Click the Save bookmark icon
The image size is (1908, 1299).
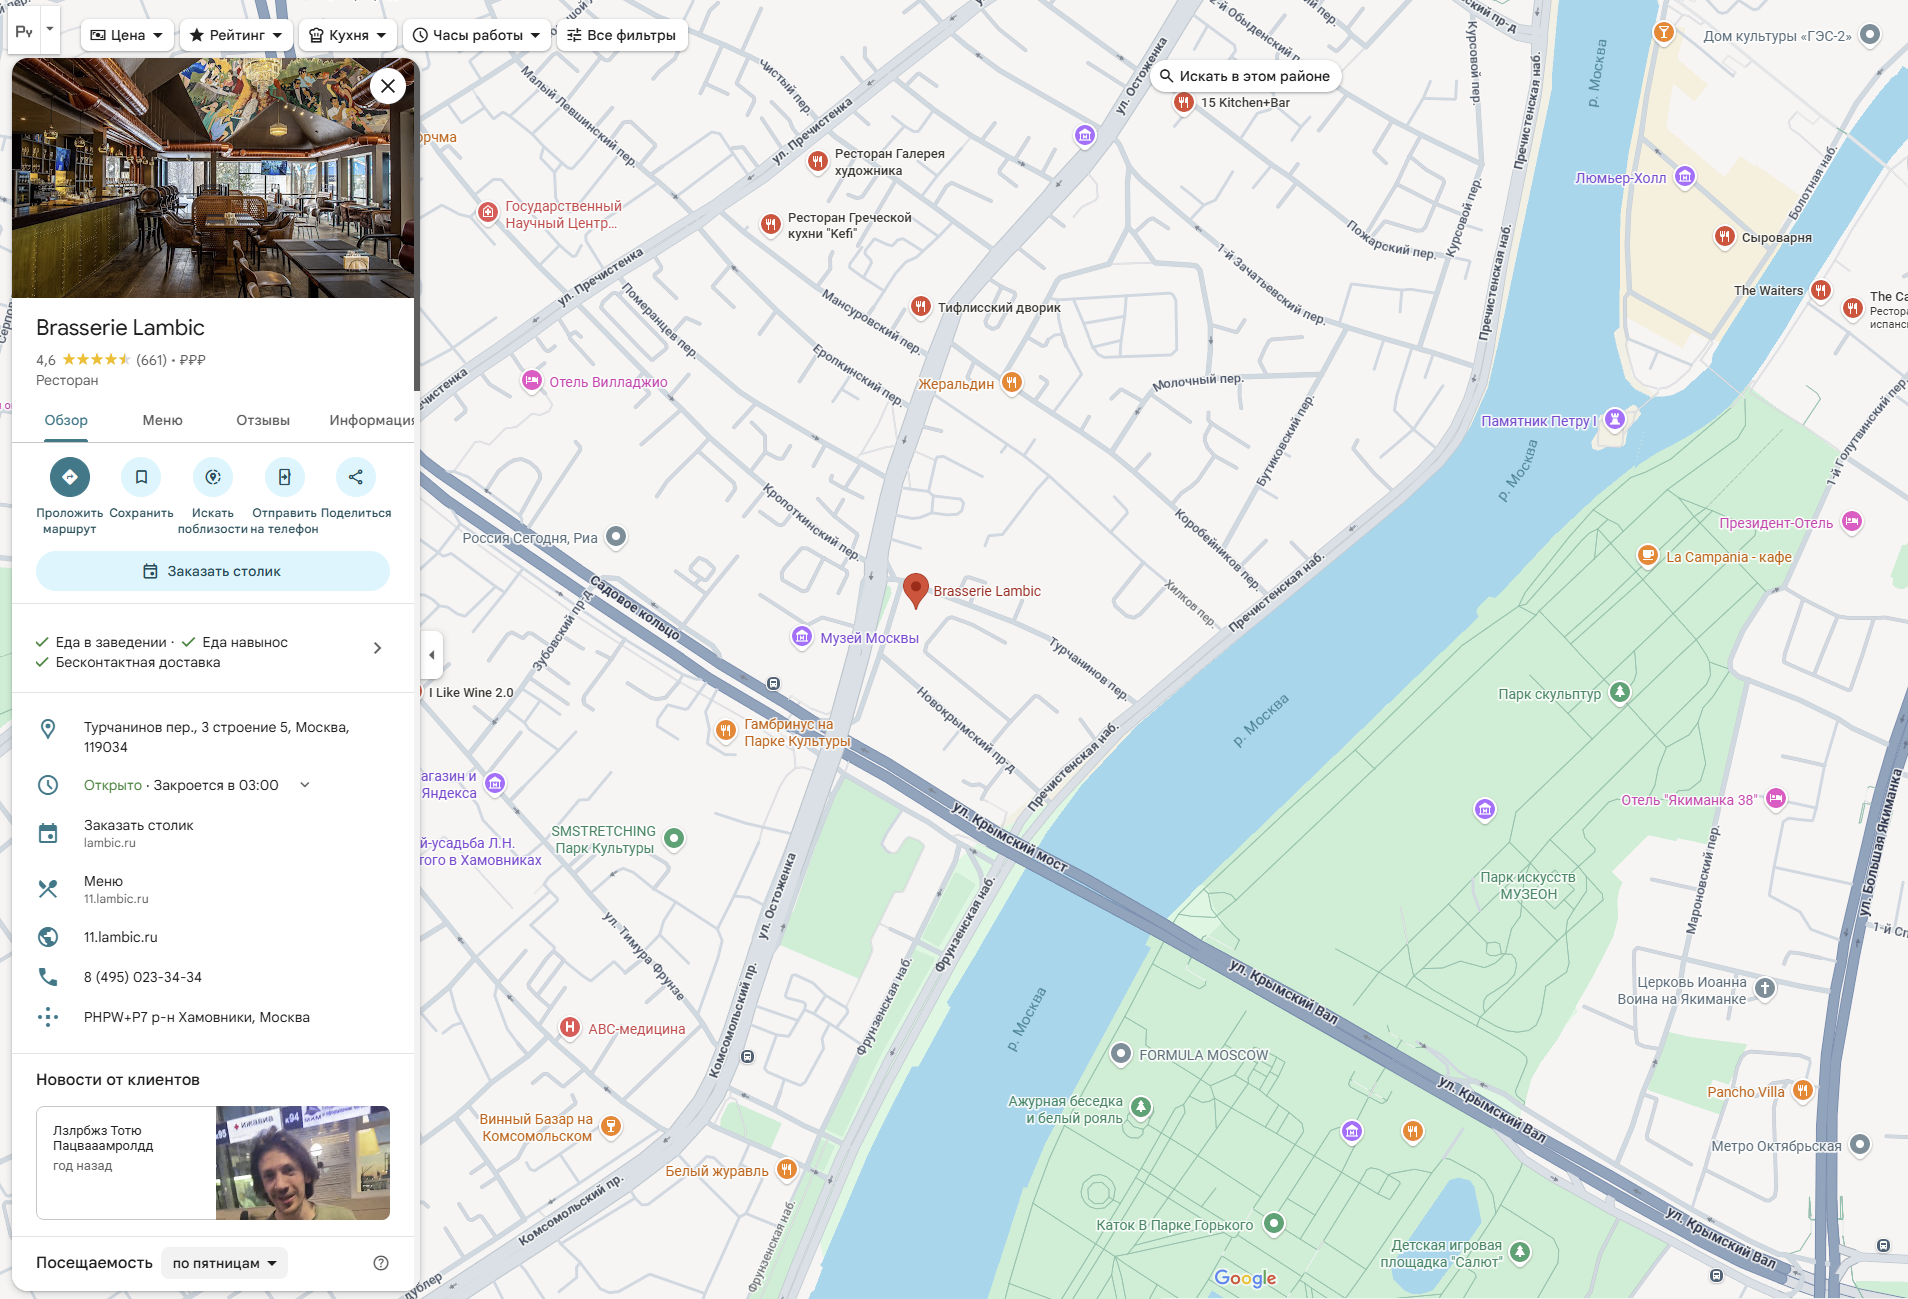[x=141, y=477]
